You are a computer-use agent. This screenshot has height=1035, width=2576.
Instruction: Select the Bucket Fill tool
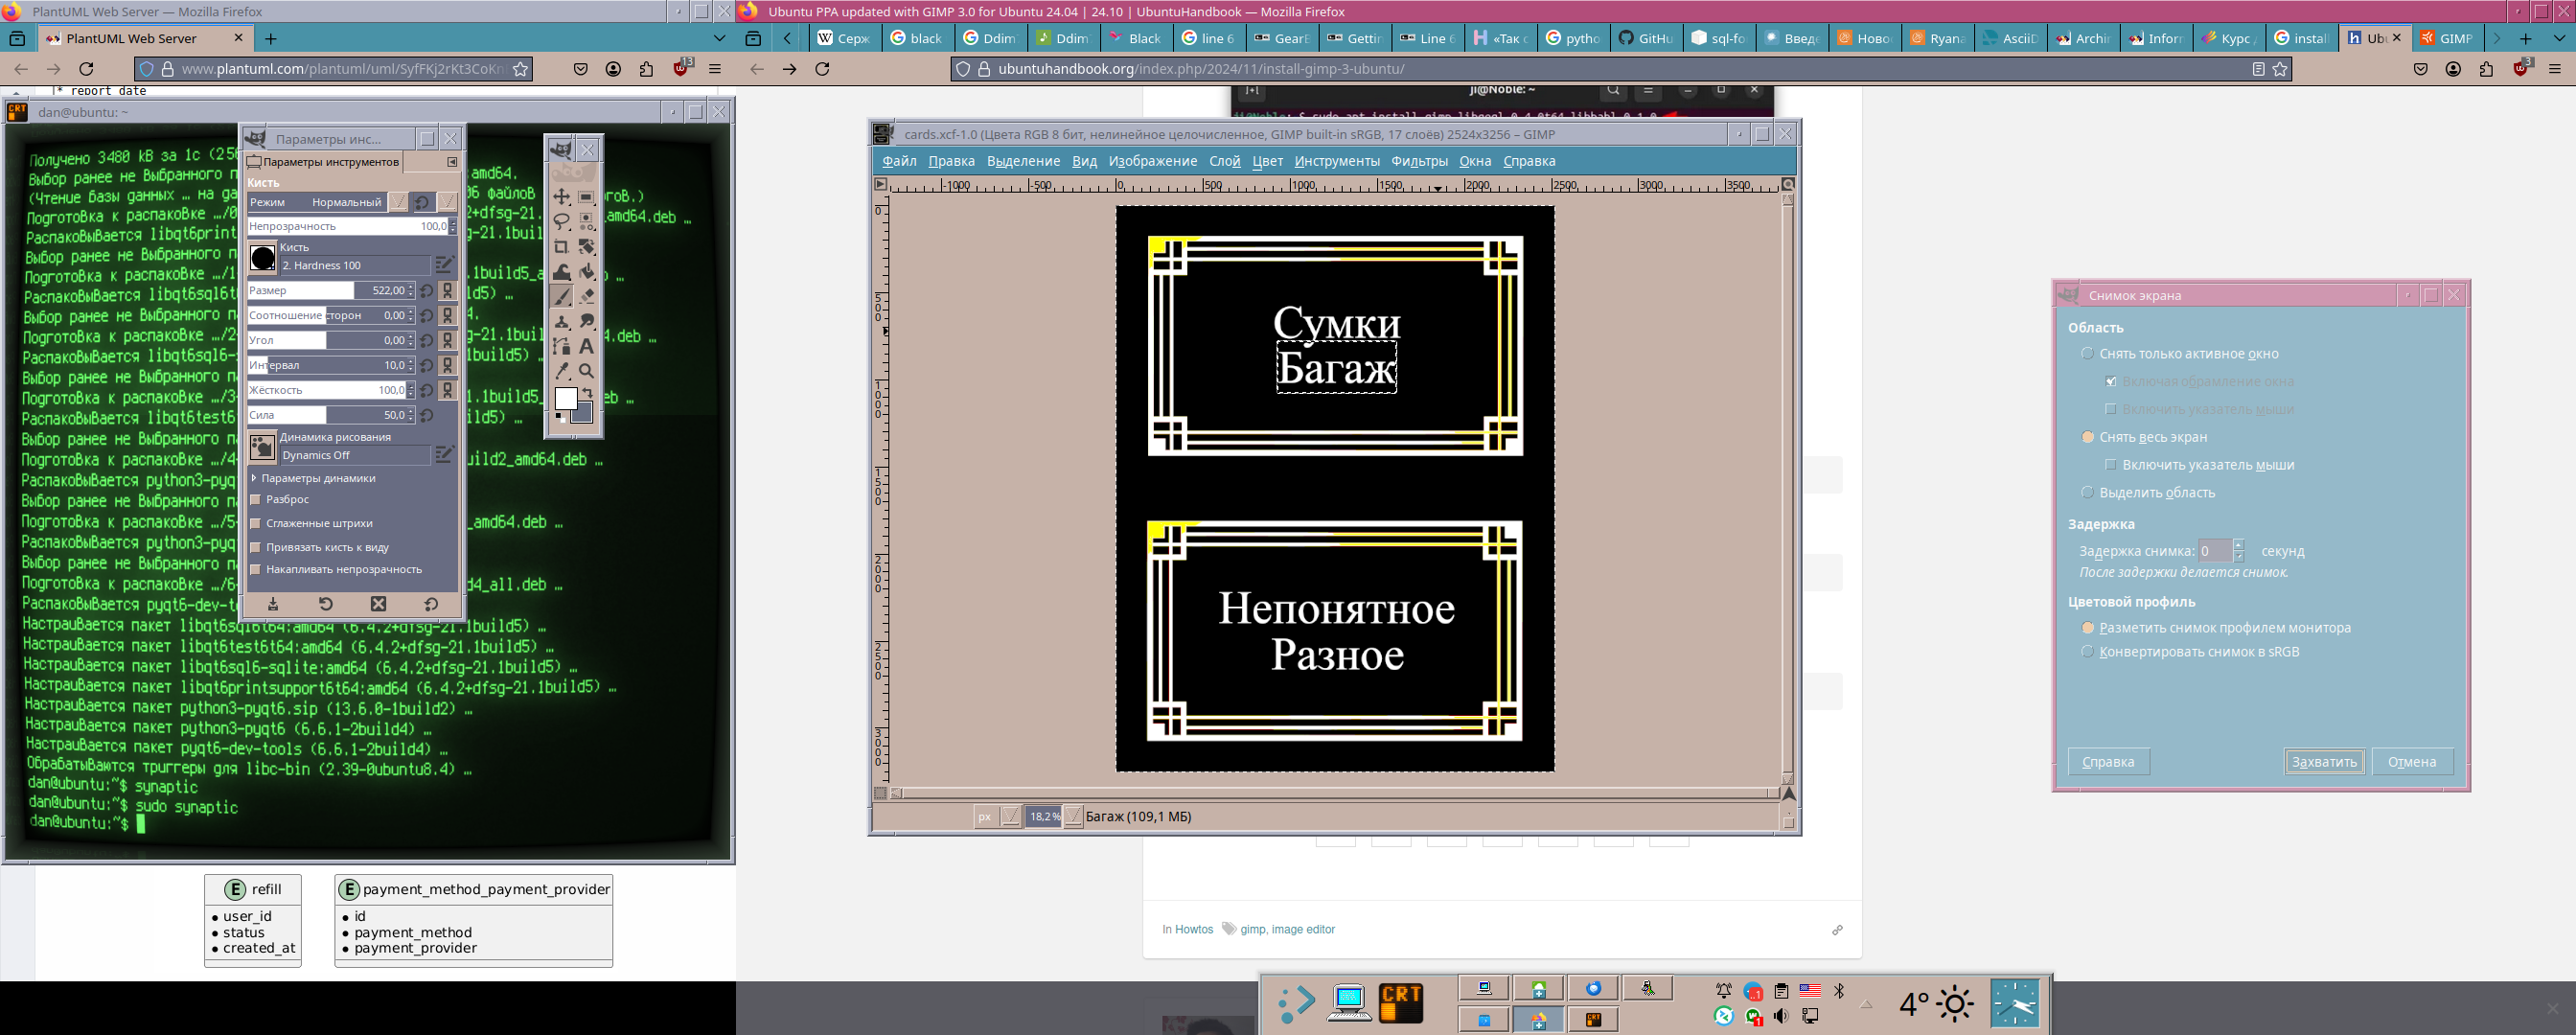[587, 272]
